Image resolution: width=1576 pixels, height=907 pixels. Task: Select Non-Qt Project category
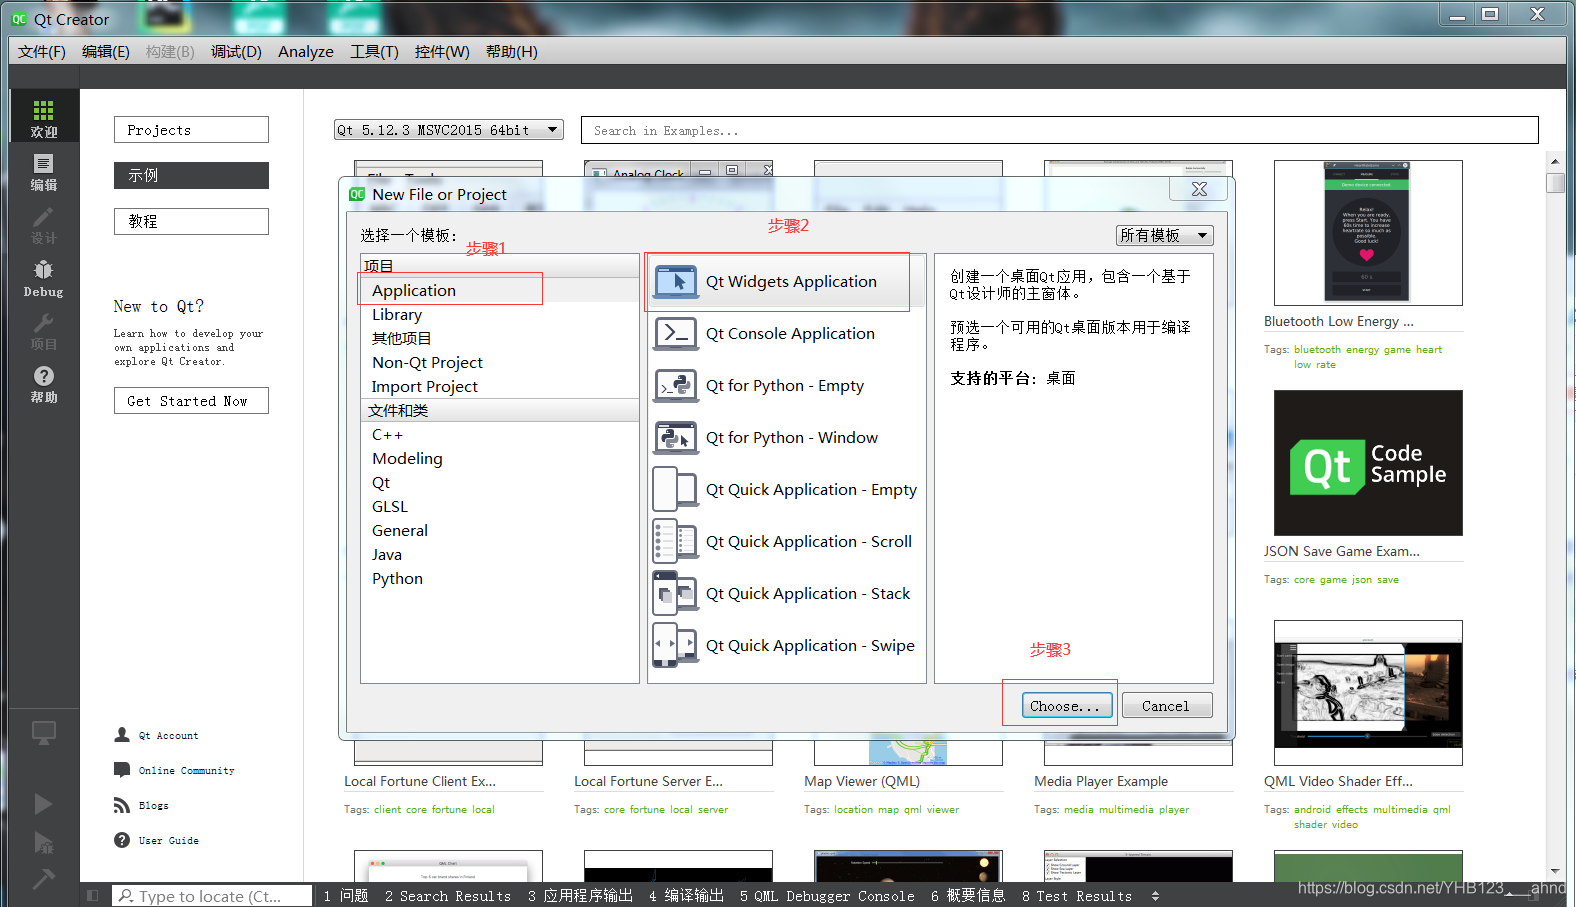[x=500, y=362]
